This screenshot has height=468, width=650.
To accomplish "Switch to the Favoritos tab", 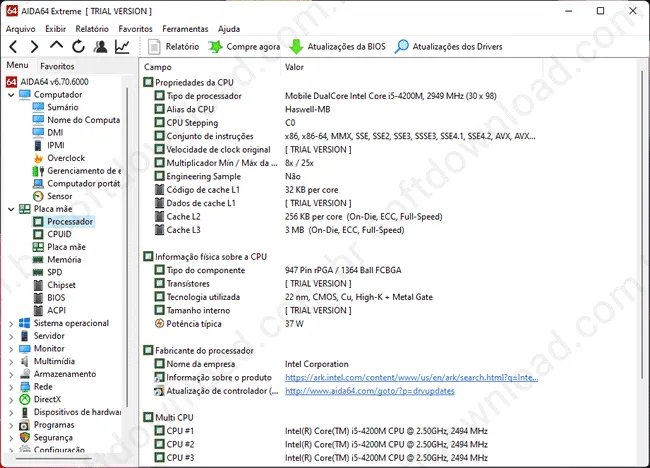I will coord(57,66).
